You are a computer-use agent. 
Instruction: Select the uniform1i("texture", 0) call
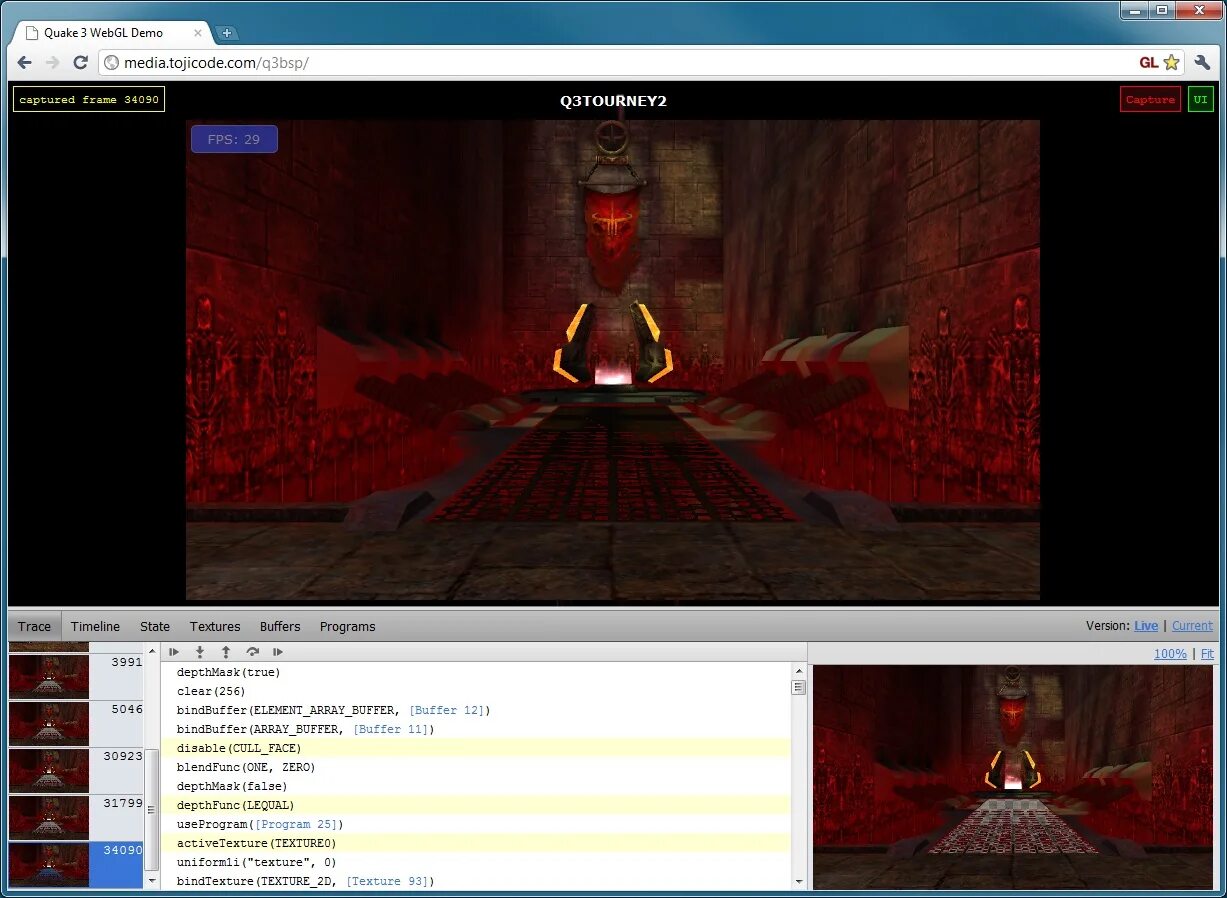(476, 862)
